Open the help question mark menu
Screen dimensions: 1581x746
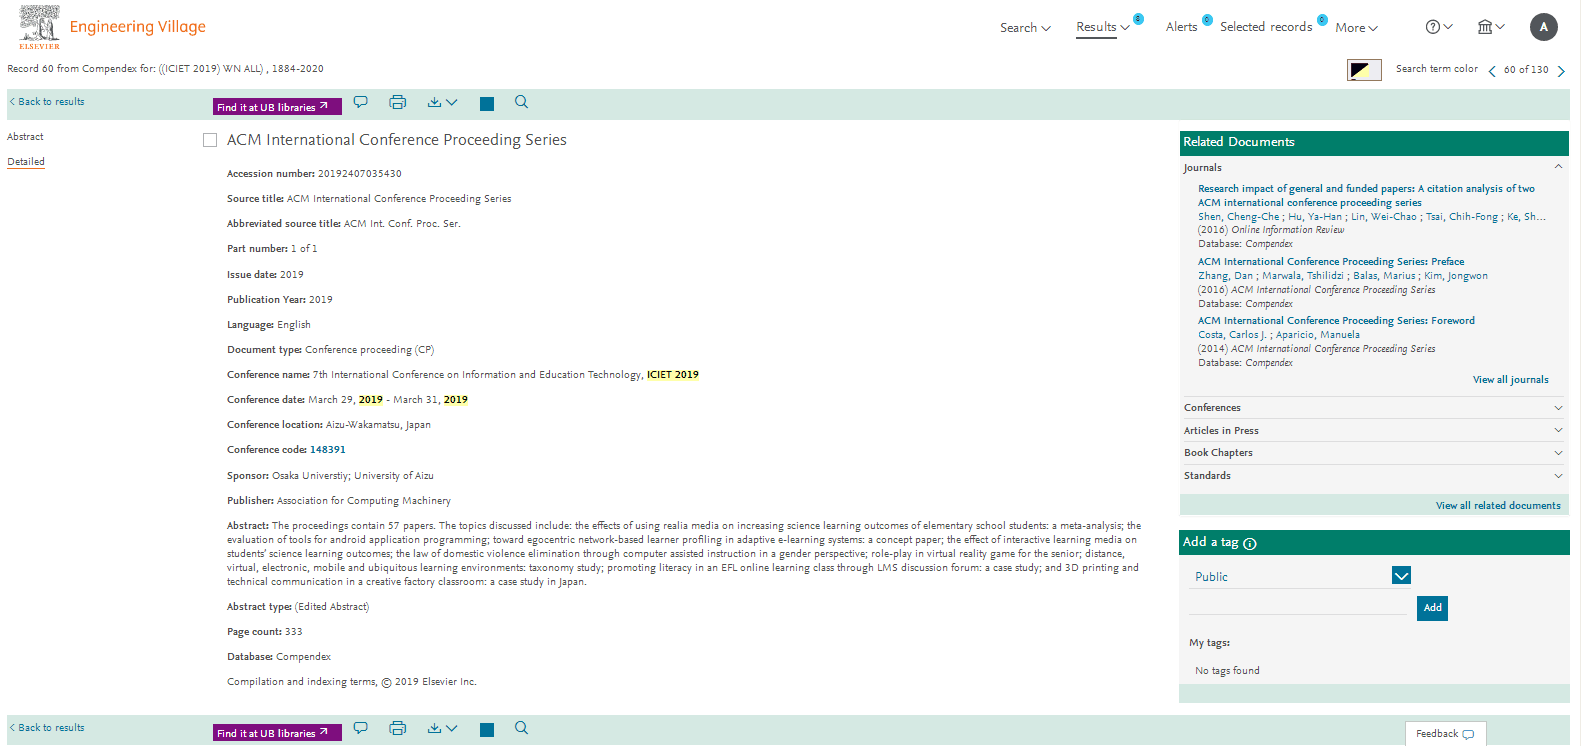pyautogui.click(x=1439, y=27)
